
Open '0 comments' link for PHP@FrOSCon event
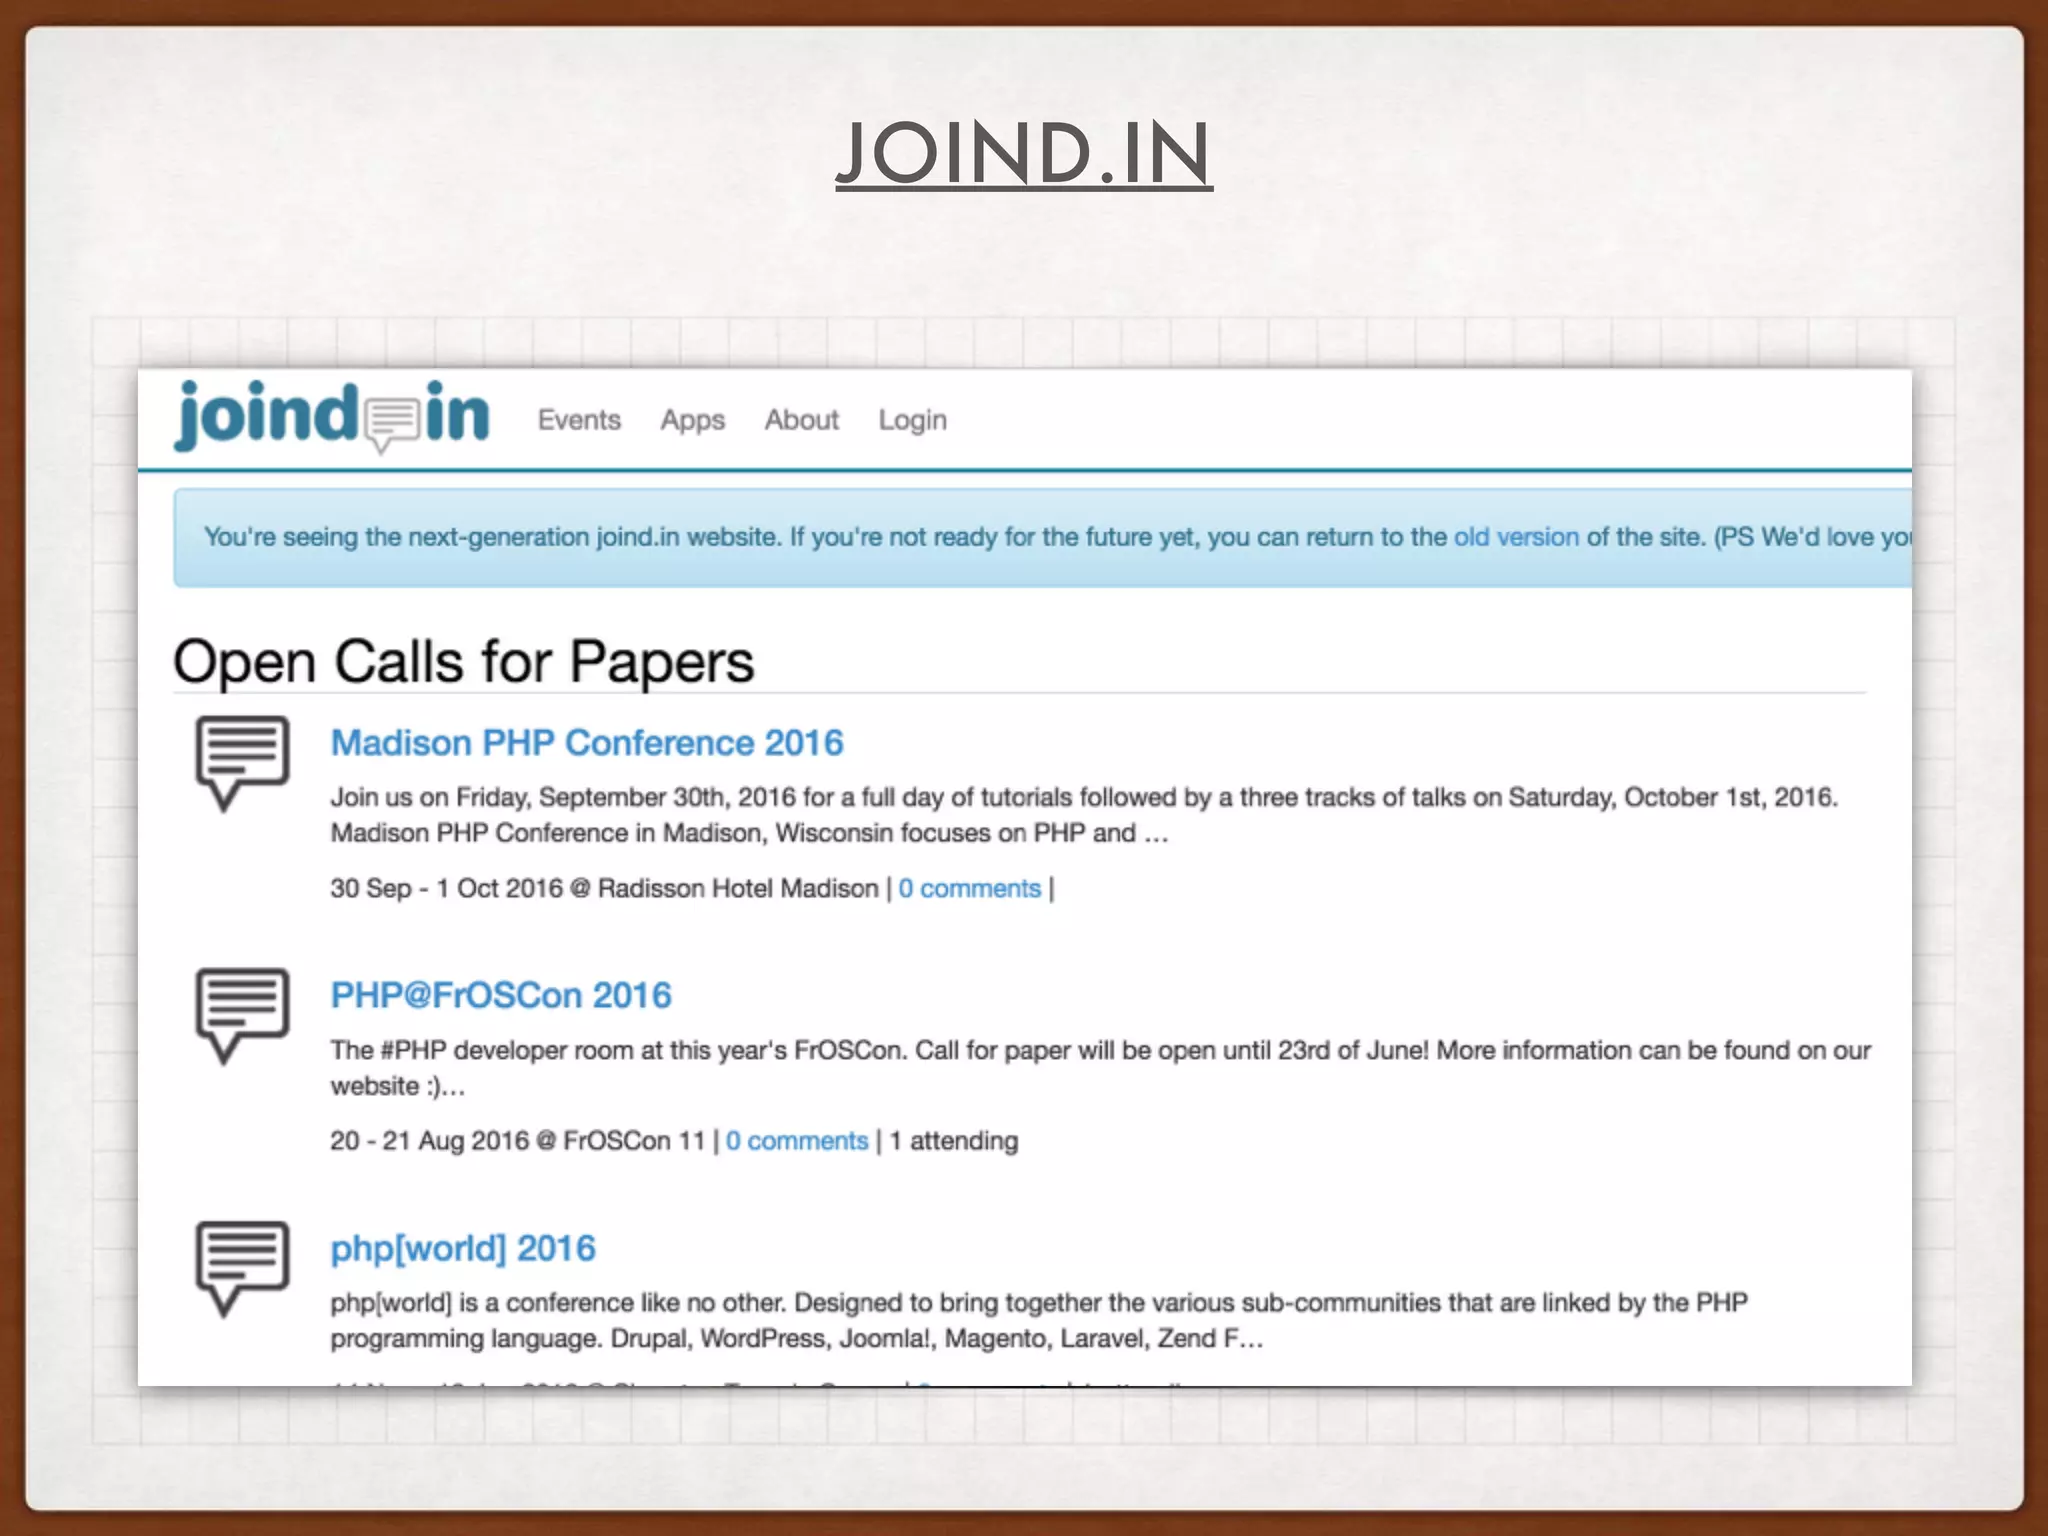point(797,1141)
